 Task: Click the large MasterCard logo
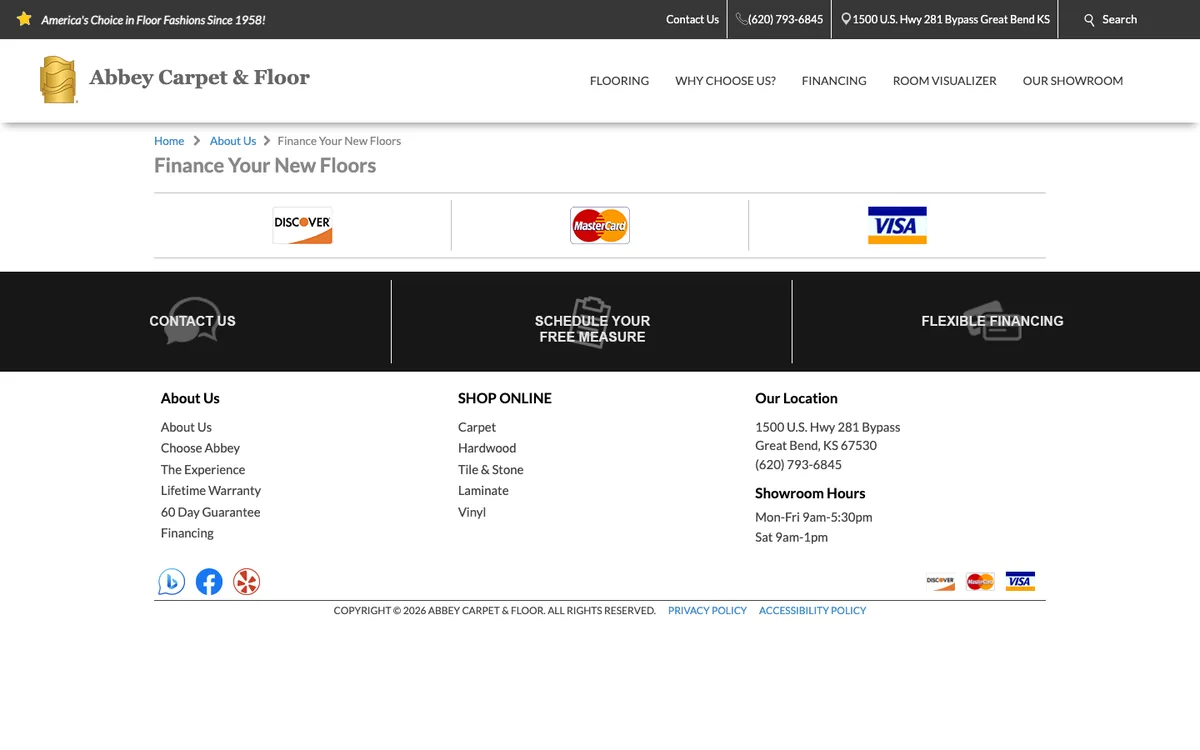600,225
